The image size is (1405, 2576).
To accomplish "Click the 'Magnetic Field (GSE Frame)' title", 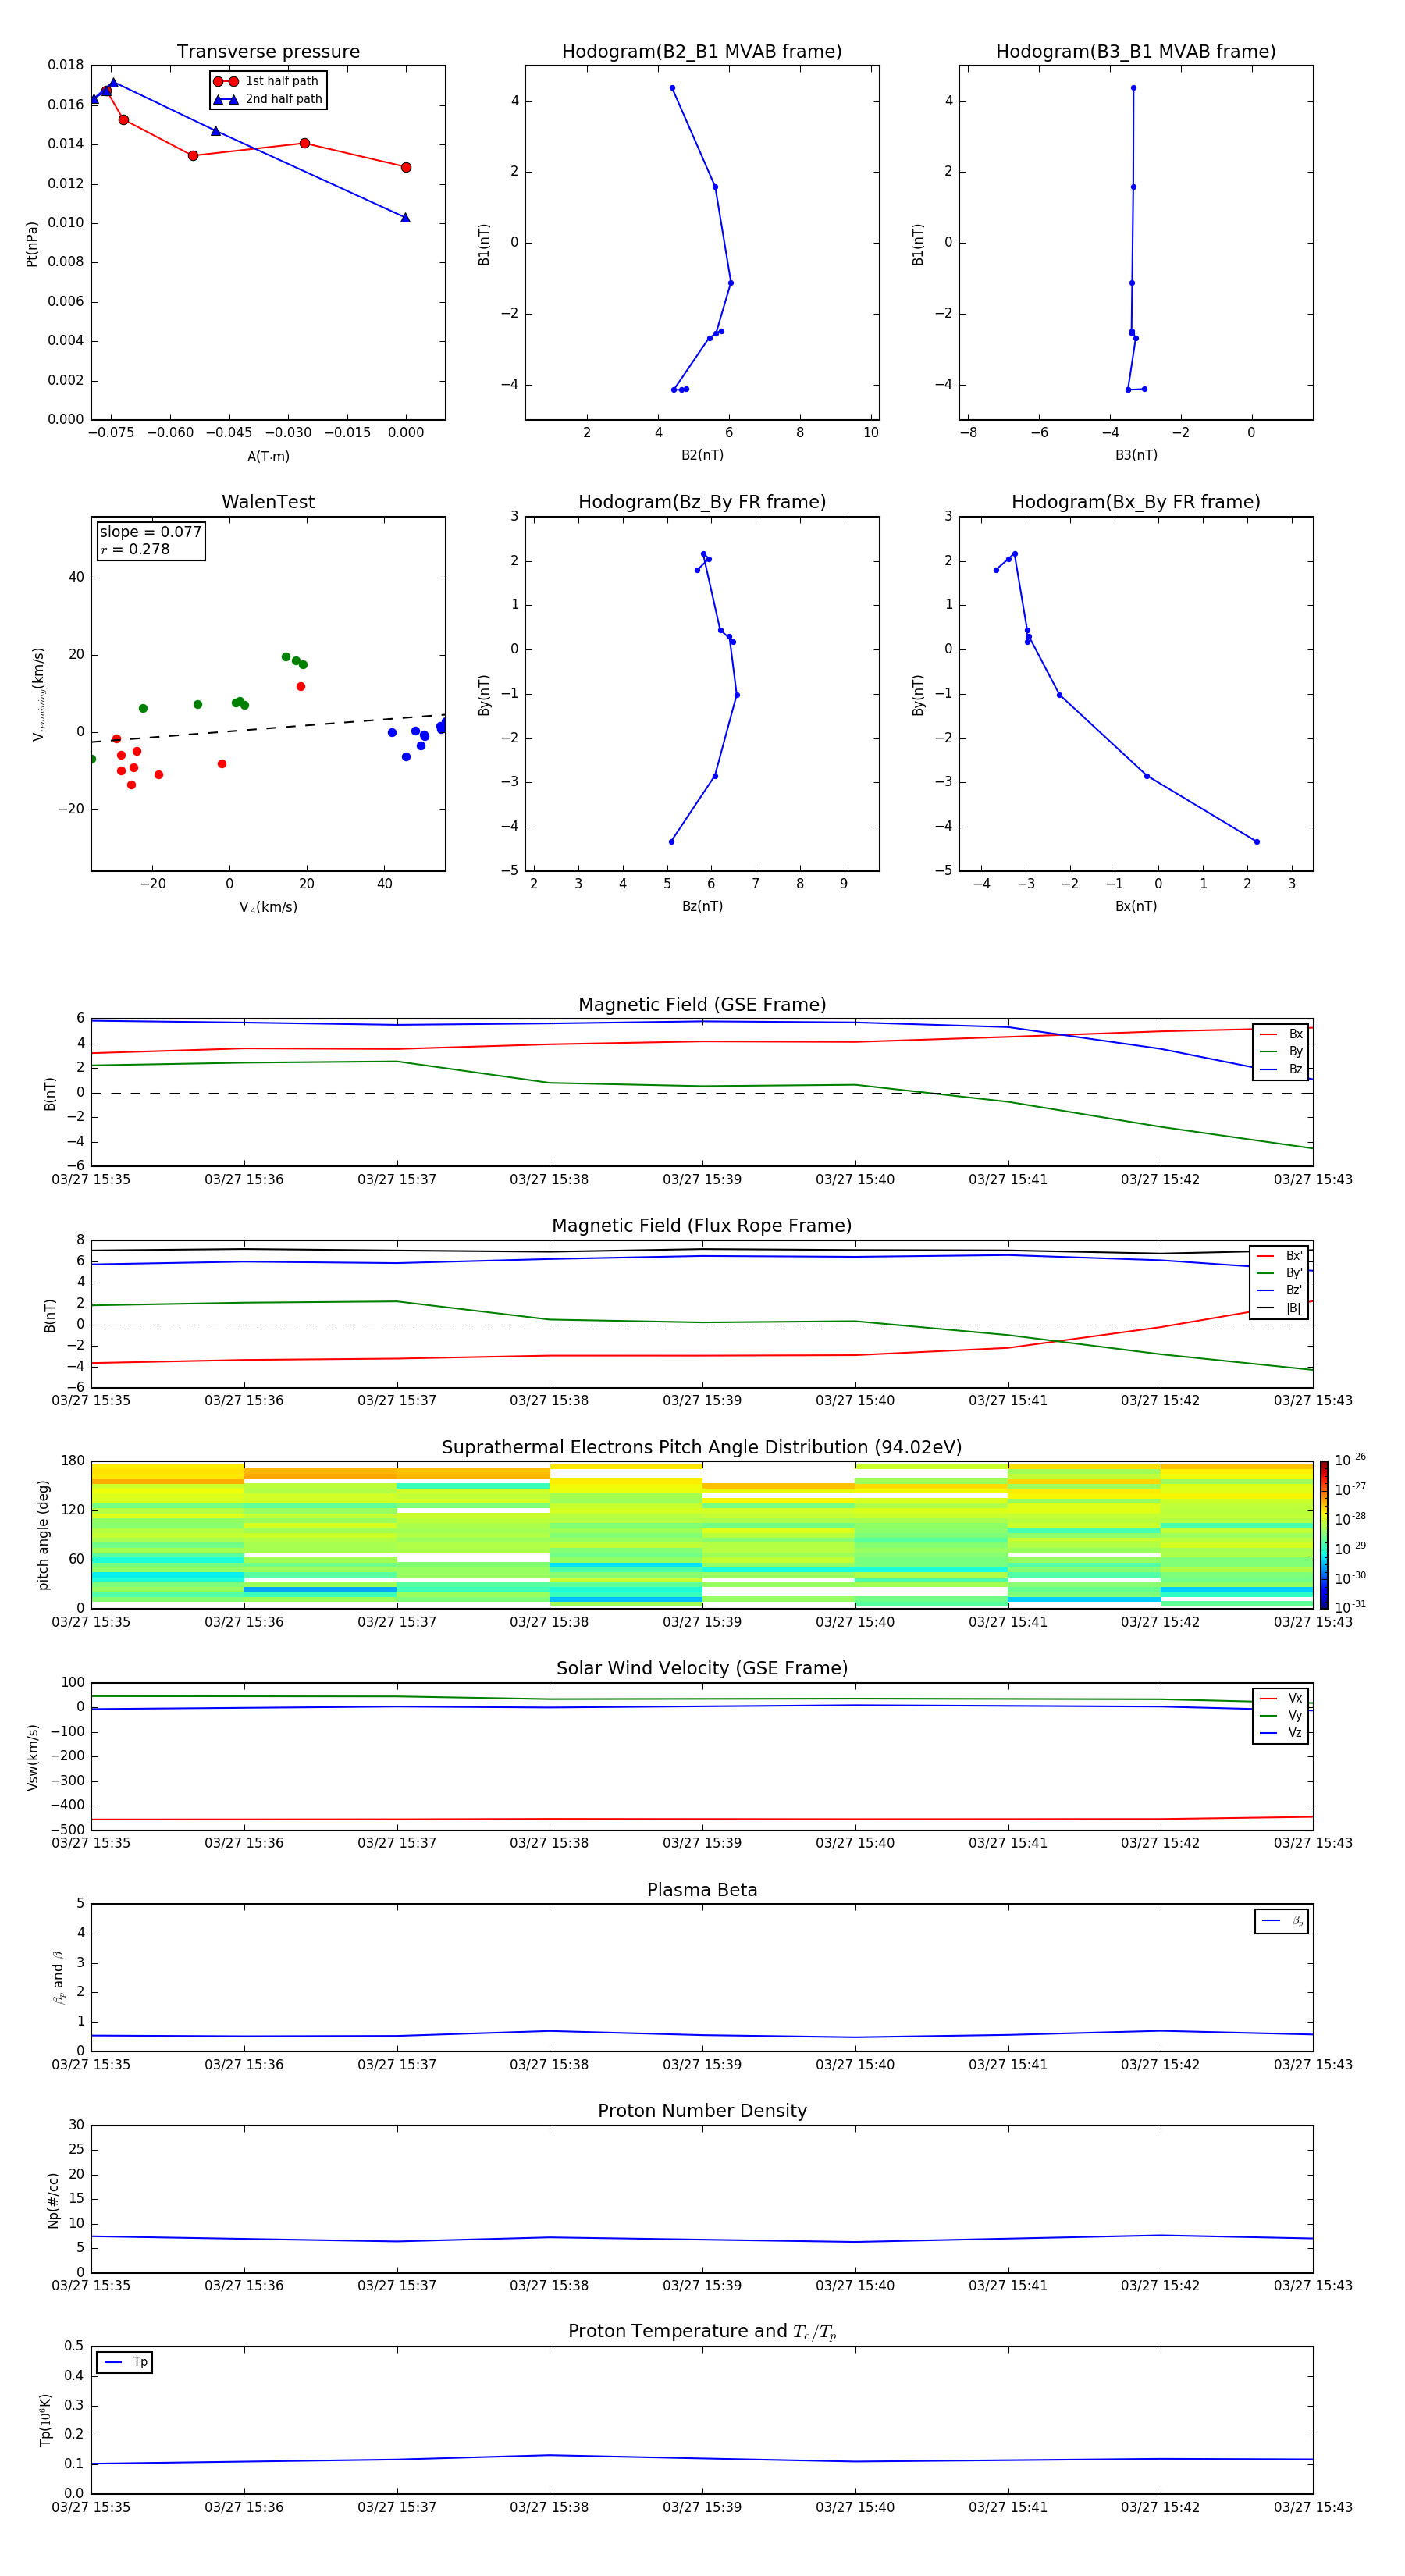I will 702,1005.
